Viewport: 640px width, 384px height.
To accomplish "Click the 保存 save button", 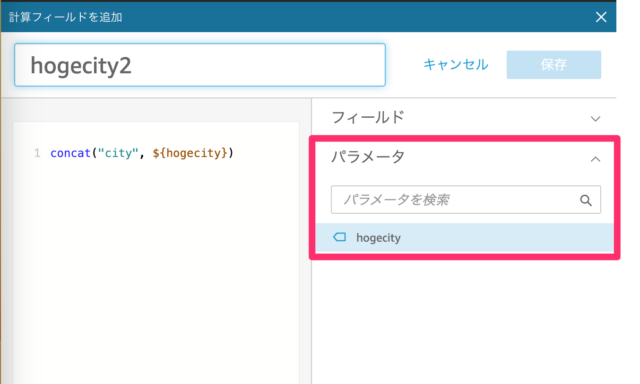I will pos(553,64).
